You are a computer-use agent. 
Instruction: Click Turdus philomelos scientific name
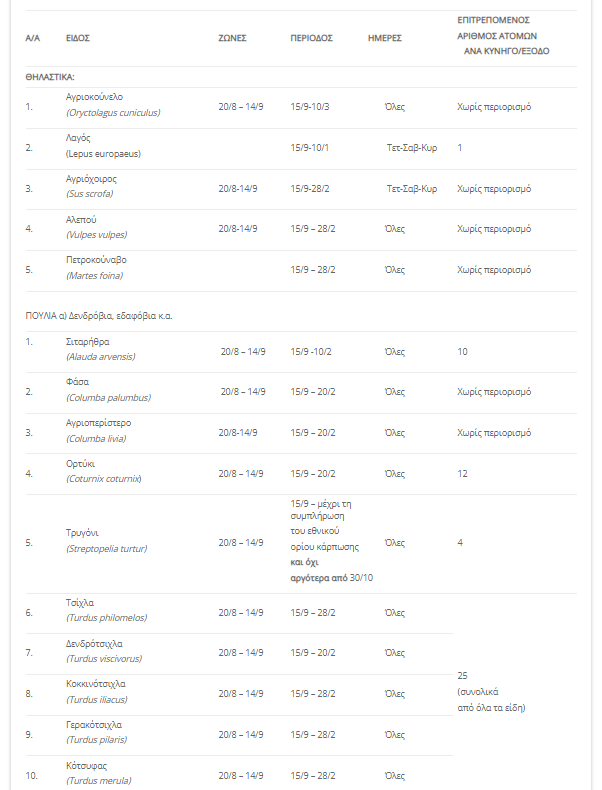tap(106, 618)
